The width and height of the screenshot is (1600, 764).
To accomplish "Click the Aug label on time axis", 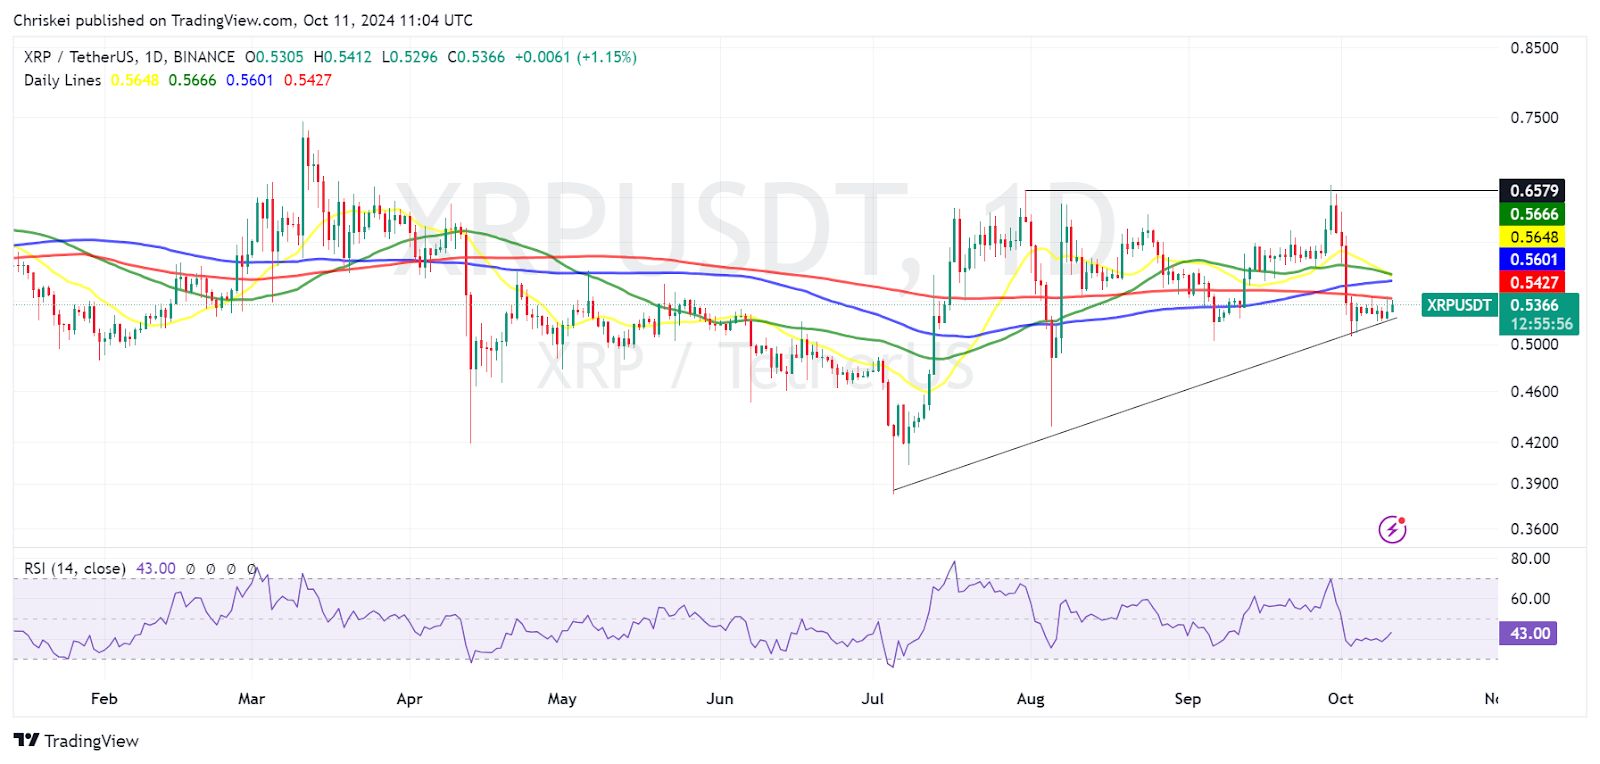I will [1031, 698].
